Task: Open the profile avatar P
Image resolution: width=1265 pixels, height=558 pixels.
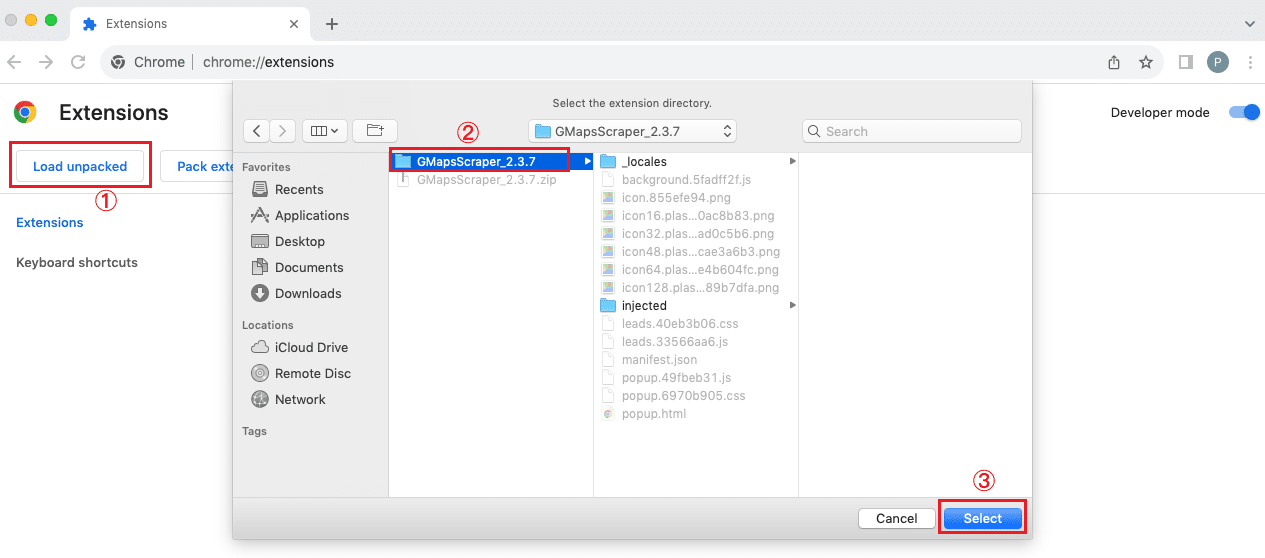Action: [x=1217, y=62]
